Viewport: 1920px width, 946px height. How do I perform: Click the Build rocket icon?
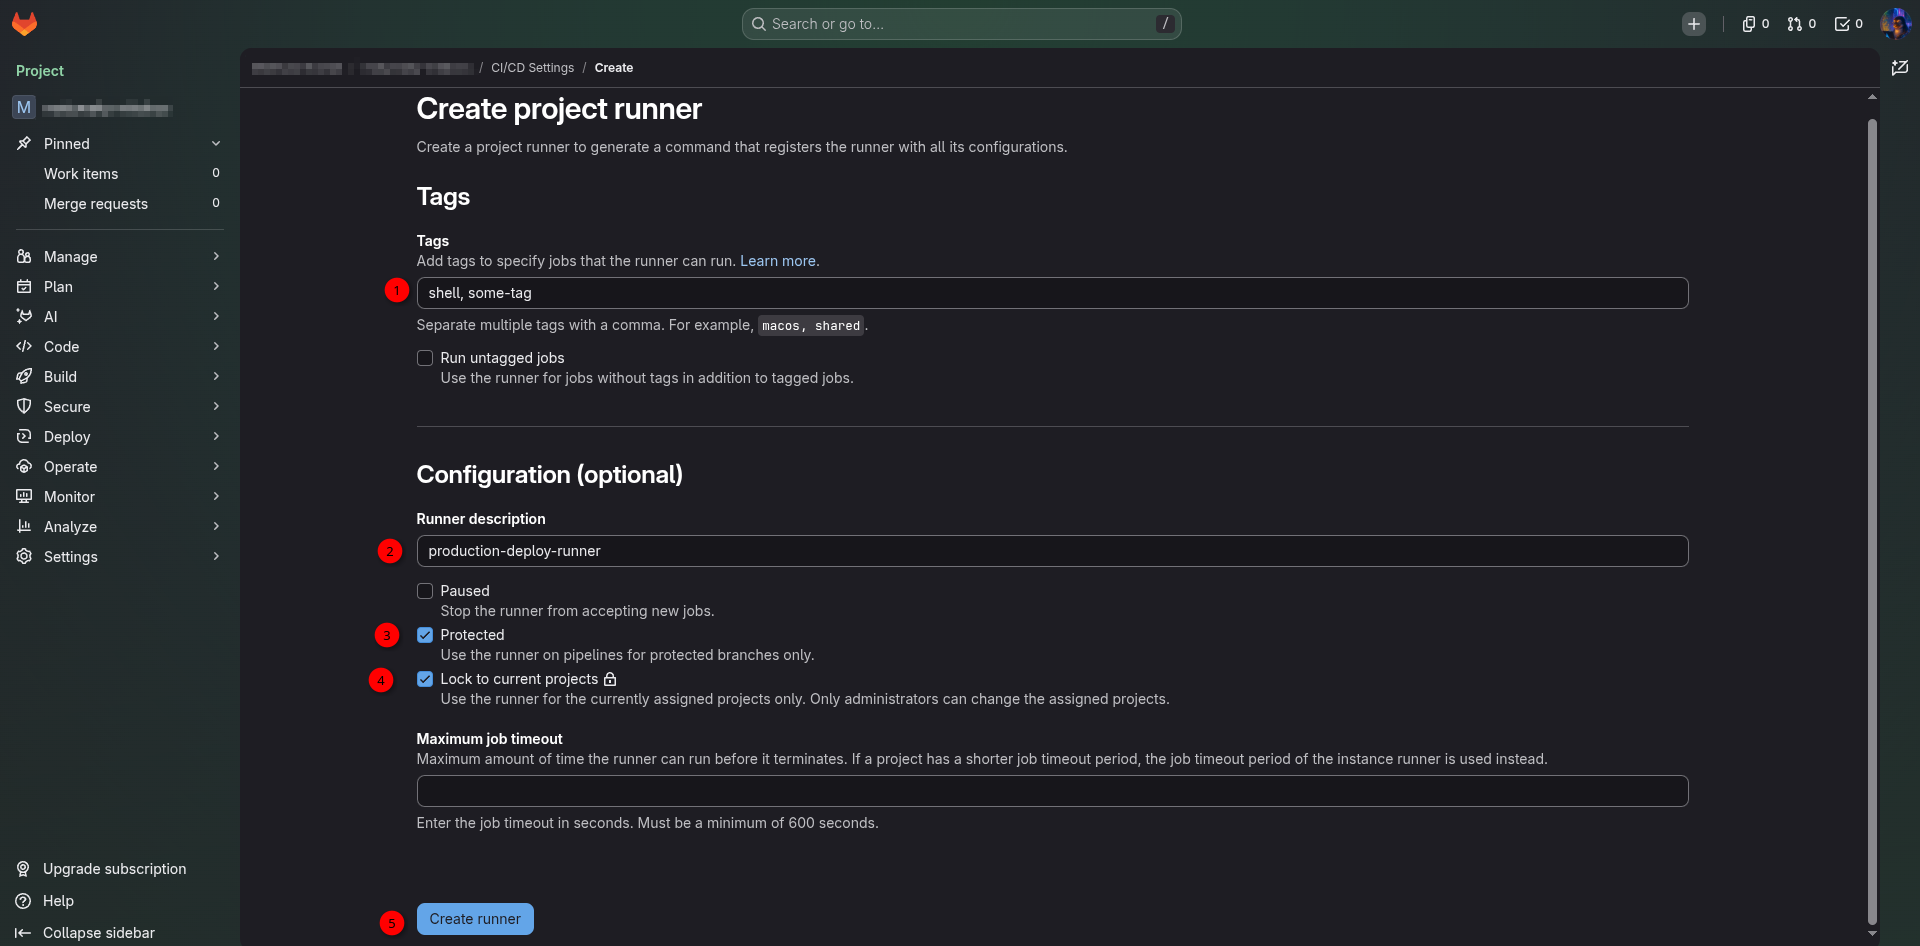tap(24, 377)
